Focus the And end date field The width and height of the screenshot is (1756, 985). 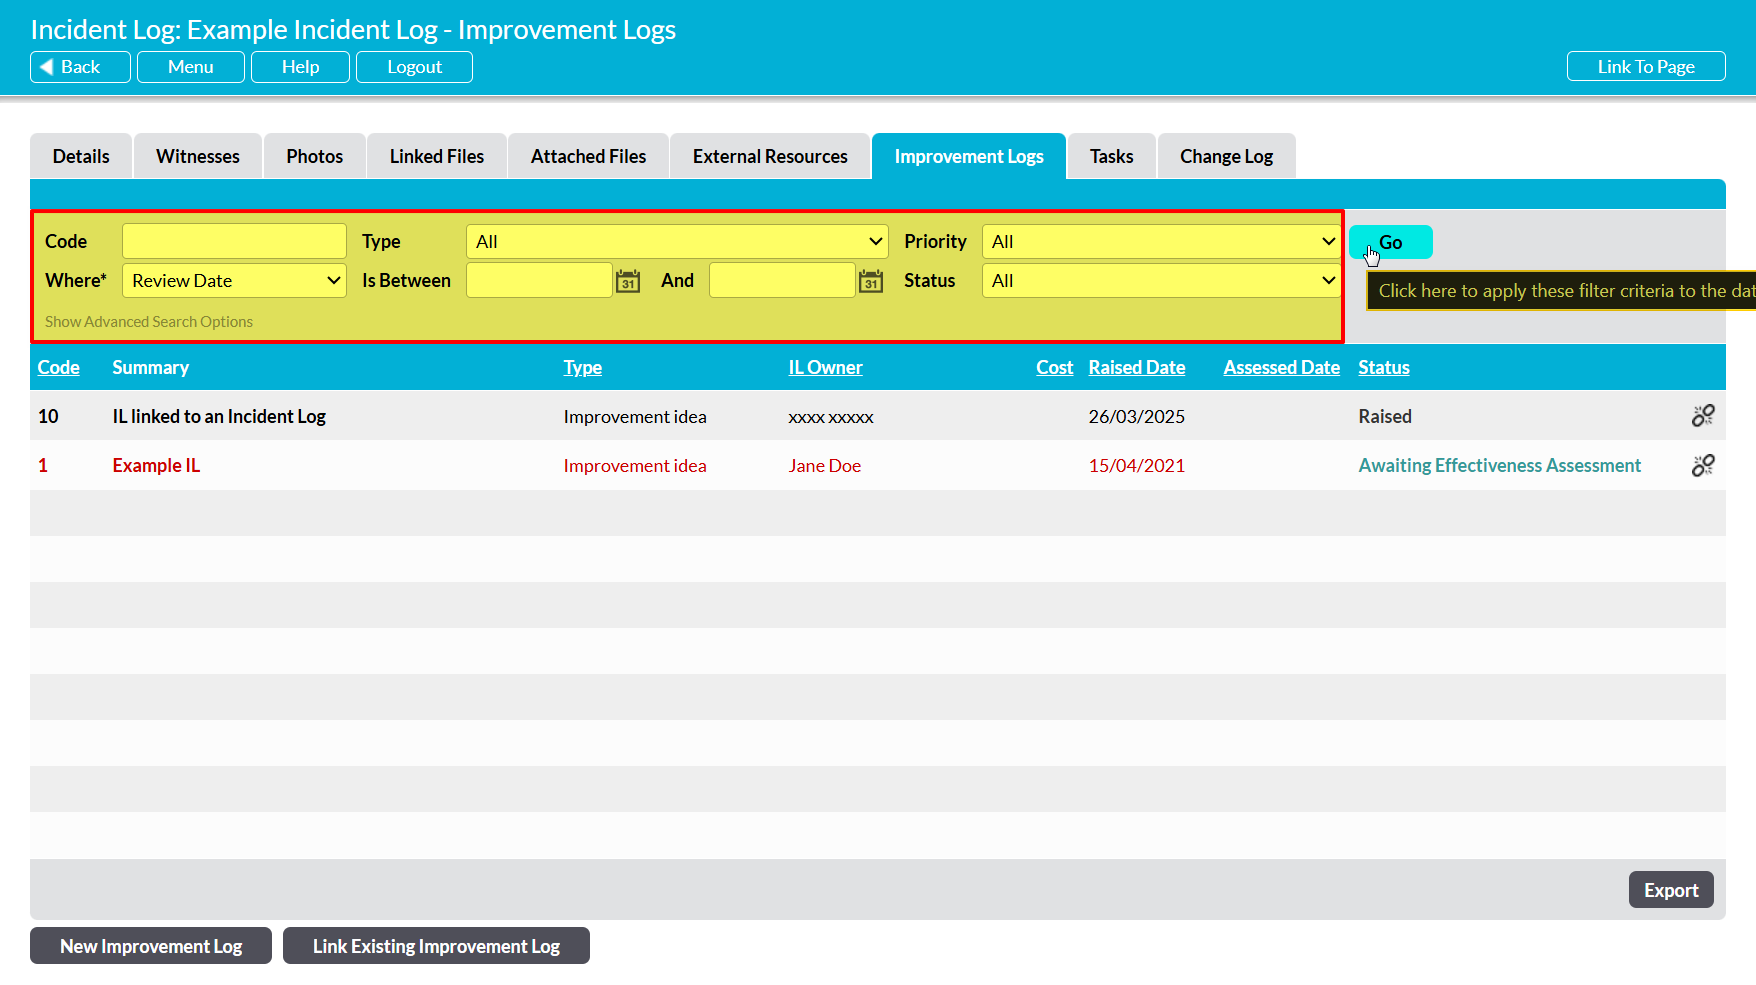[x=782, y=281]
